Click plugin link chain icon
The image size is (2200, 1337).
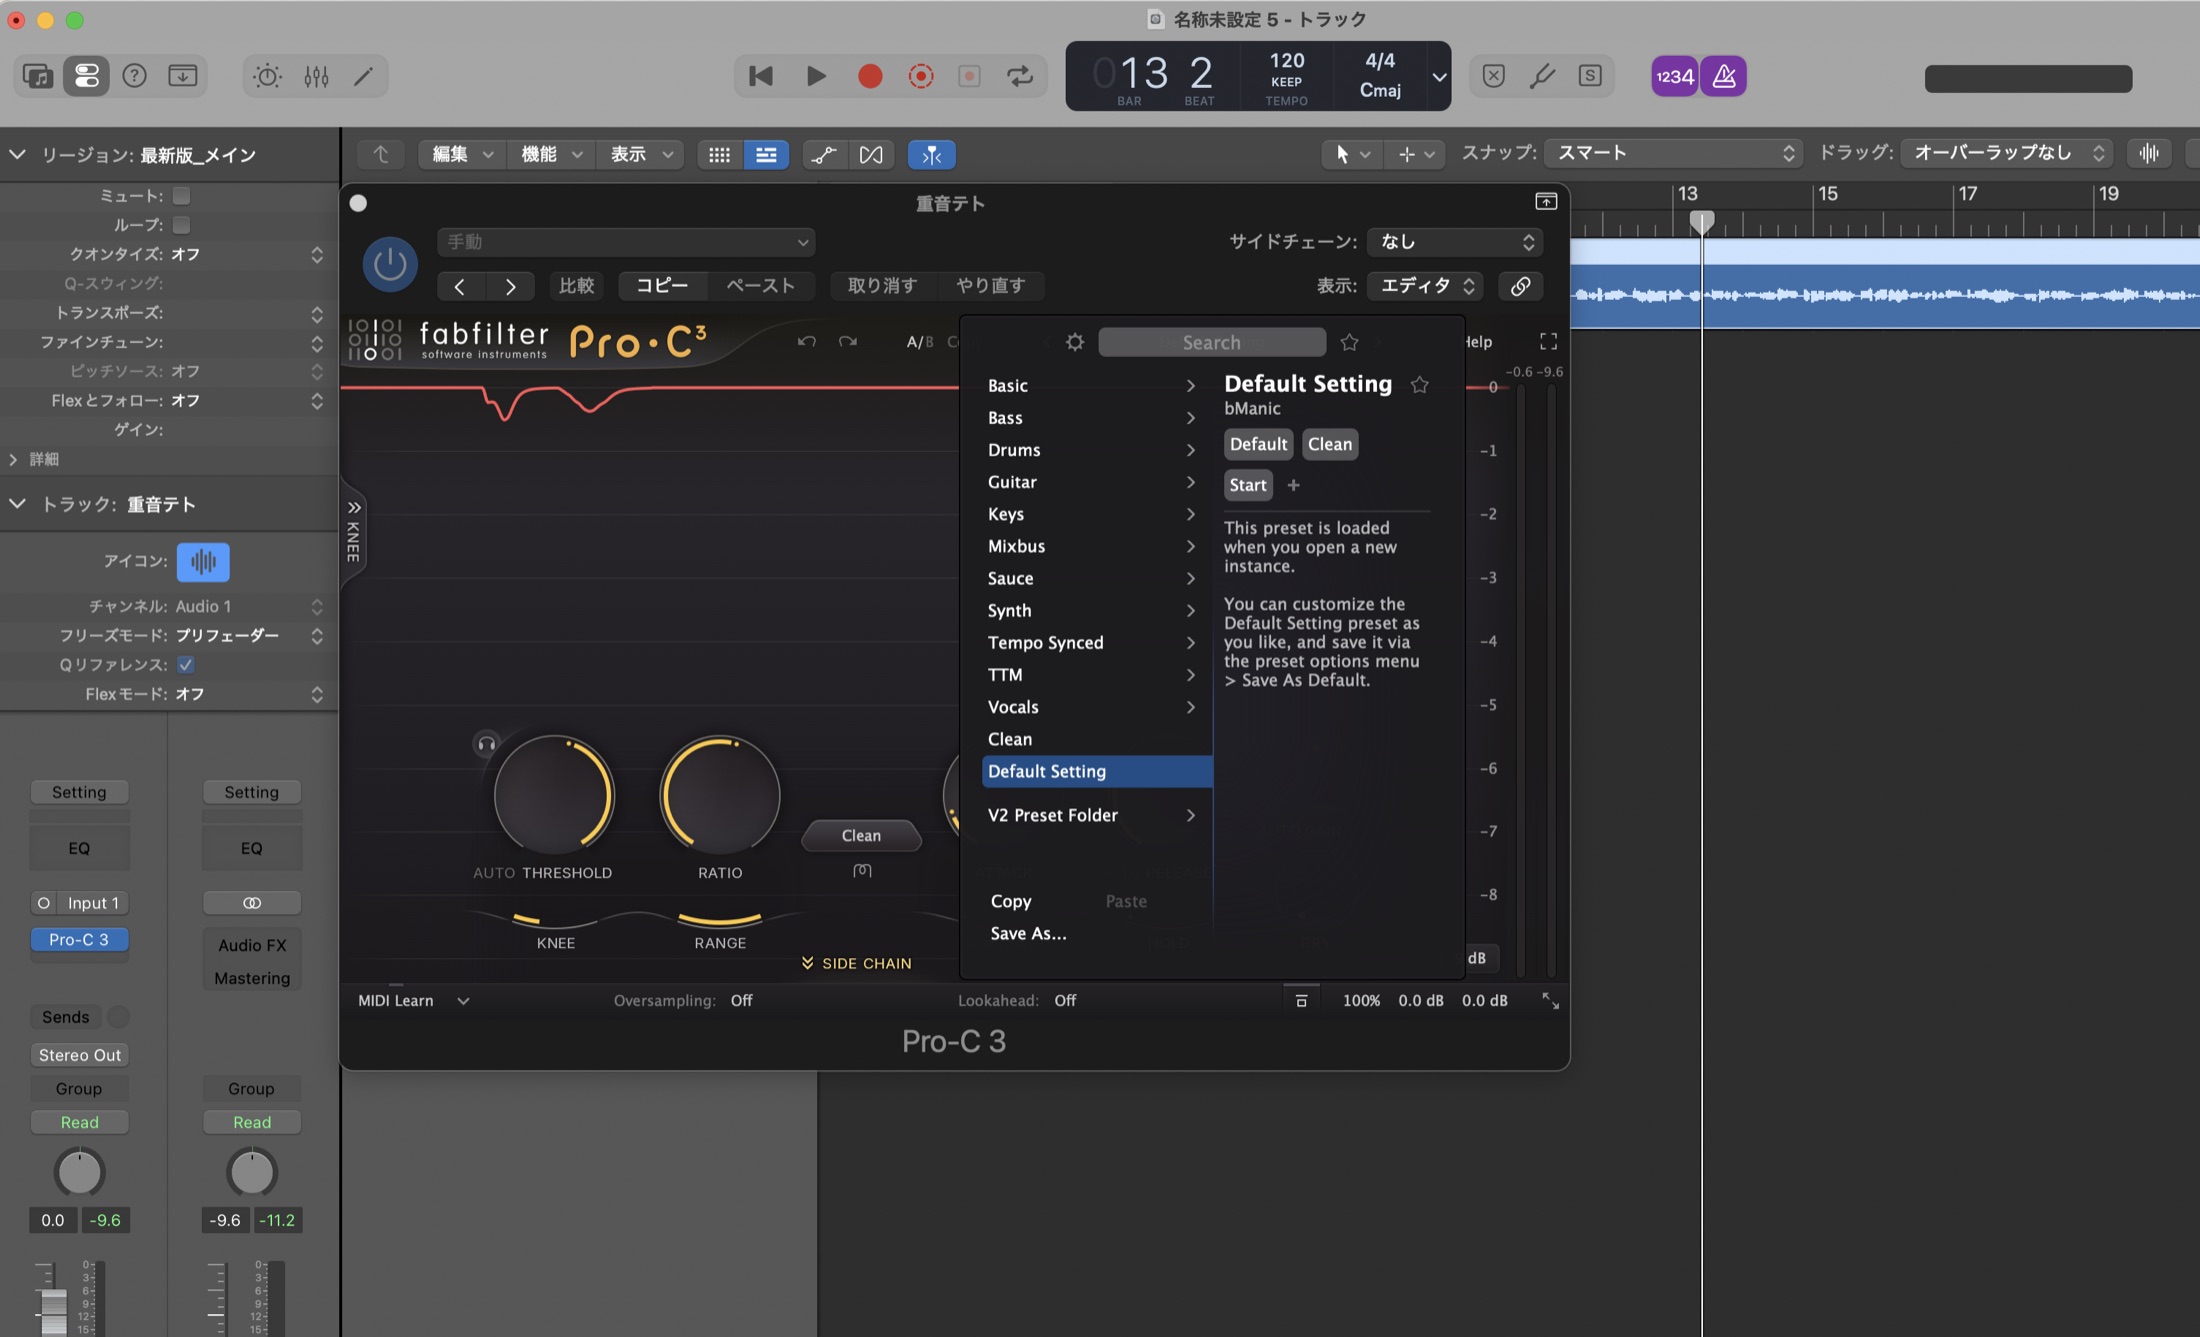point(1520,286)
